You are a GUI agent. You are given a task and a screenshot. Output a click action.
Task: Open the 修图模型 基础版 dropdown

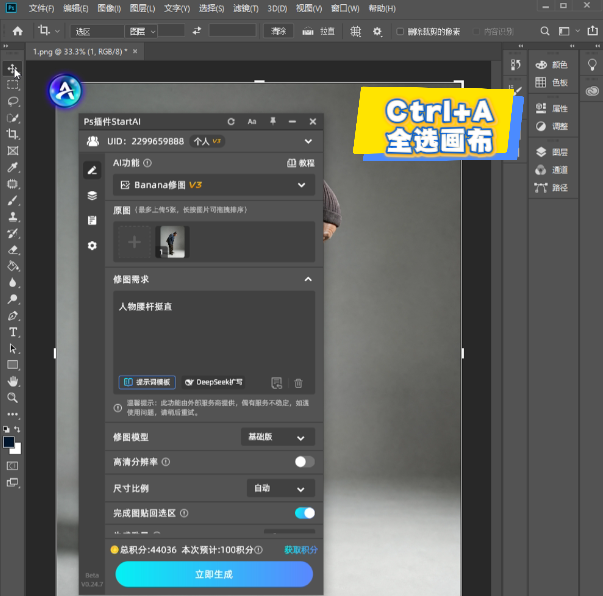(278, 437)
